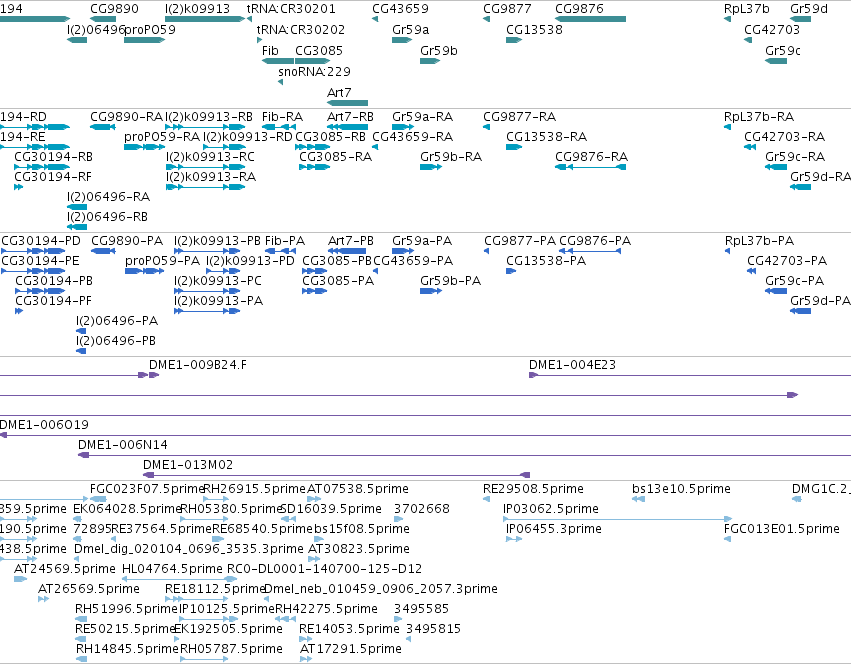
Task: Select the Gr59b-PA protein
Action: tap(431, 291)
